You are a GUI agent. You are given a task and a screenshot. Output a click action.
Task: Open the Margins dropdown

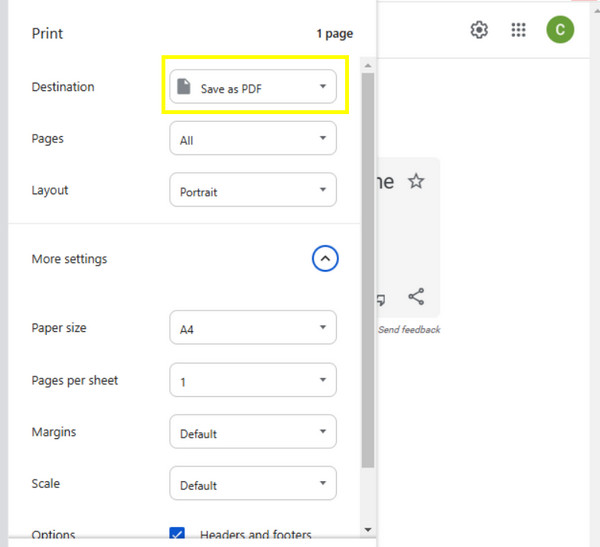[x=253, y=433]
